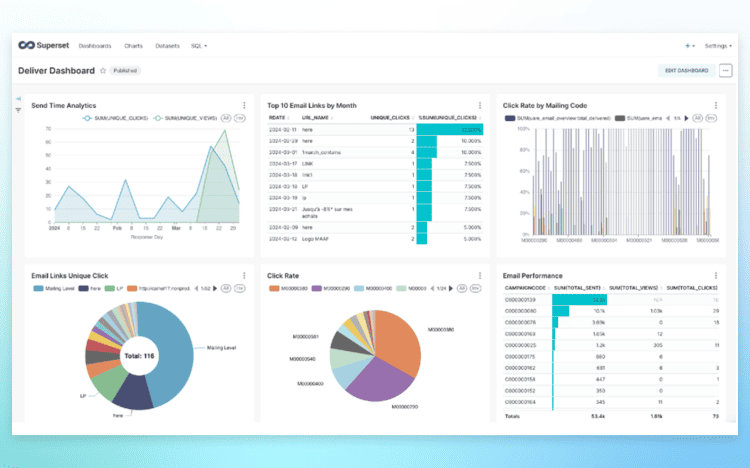Toggle M00000400 legend item in Click Rate
The image size is (750, 468).
pyautogui.click(x=373, y=289)
